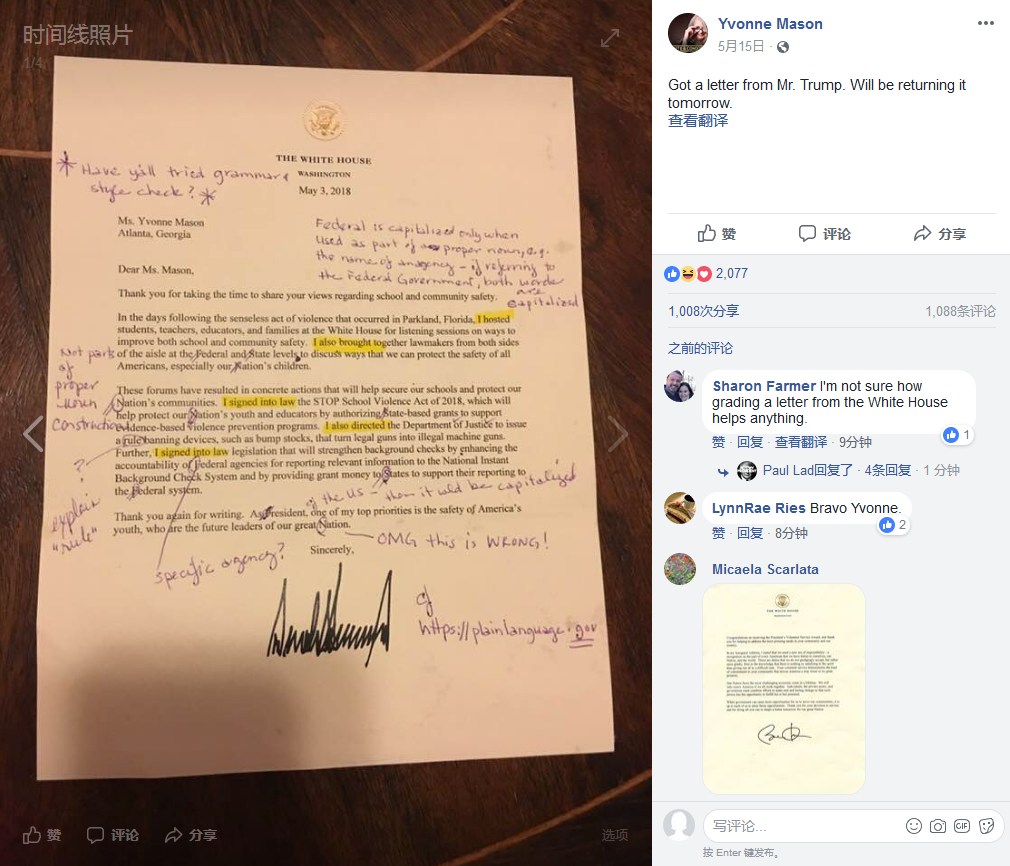This screenshot has height=866, width=1010.
Task: Open Yvonne Mason's profile
Action: pos(770,24)
